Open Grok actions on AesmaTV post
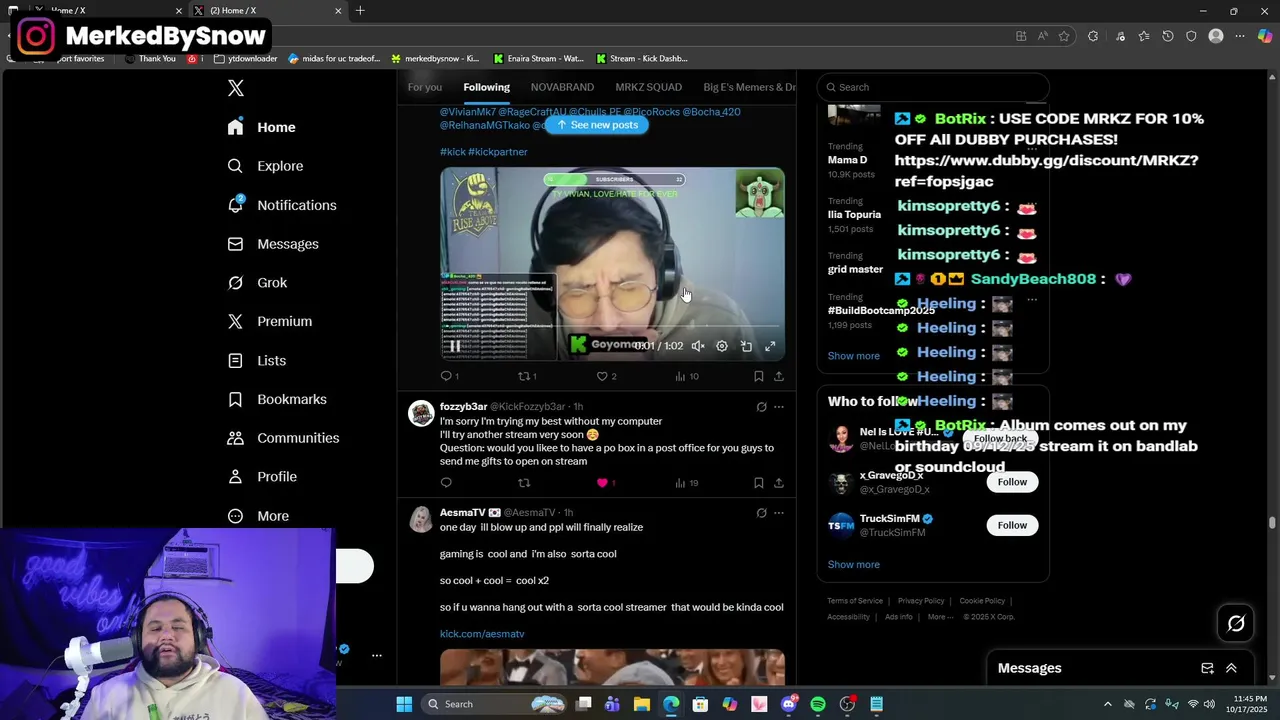 pos(761,513)
